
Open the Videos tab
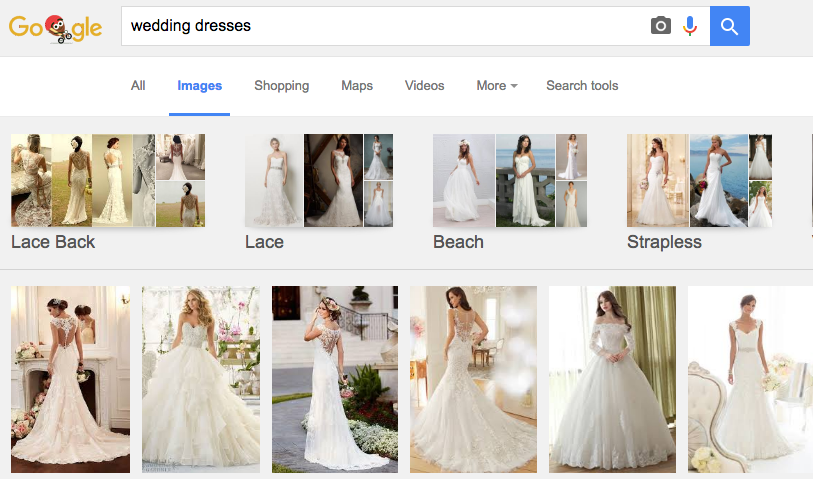tap(425, 86)
